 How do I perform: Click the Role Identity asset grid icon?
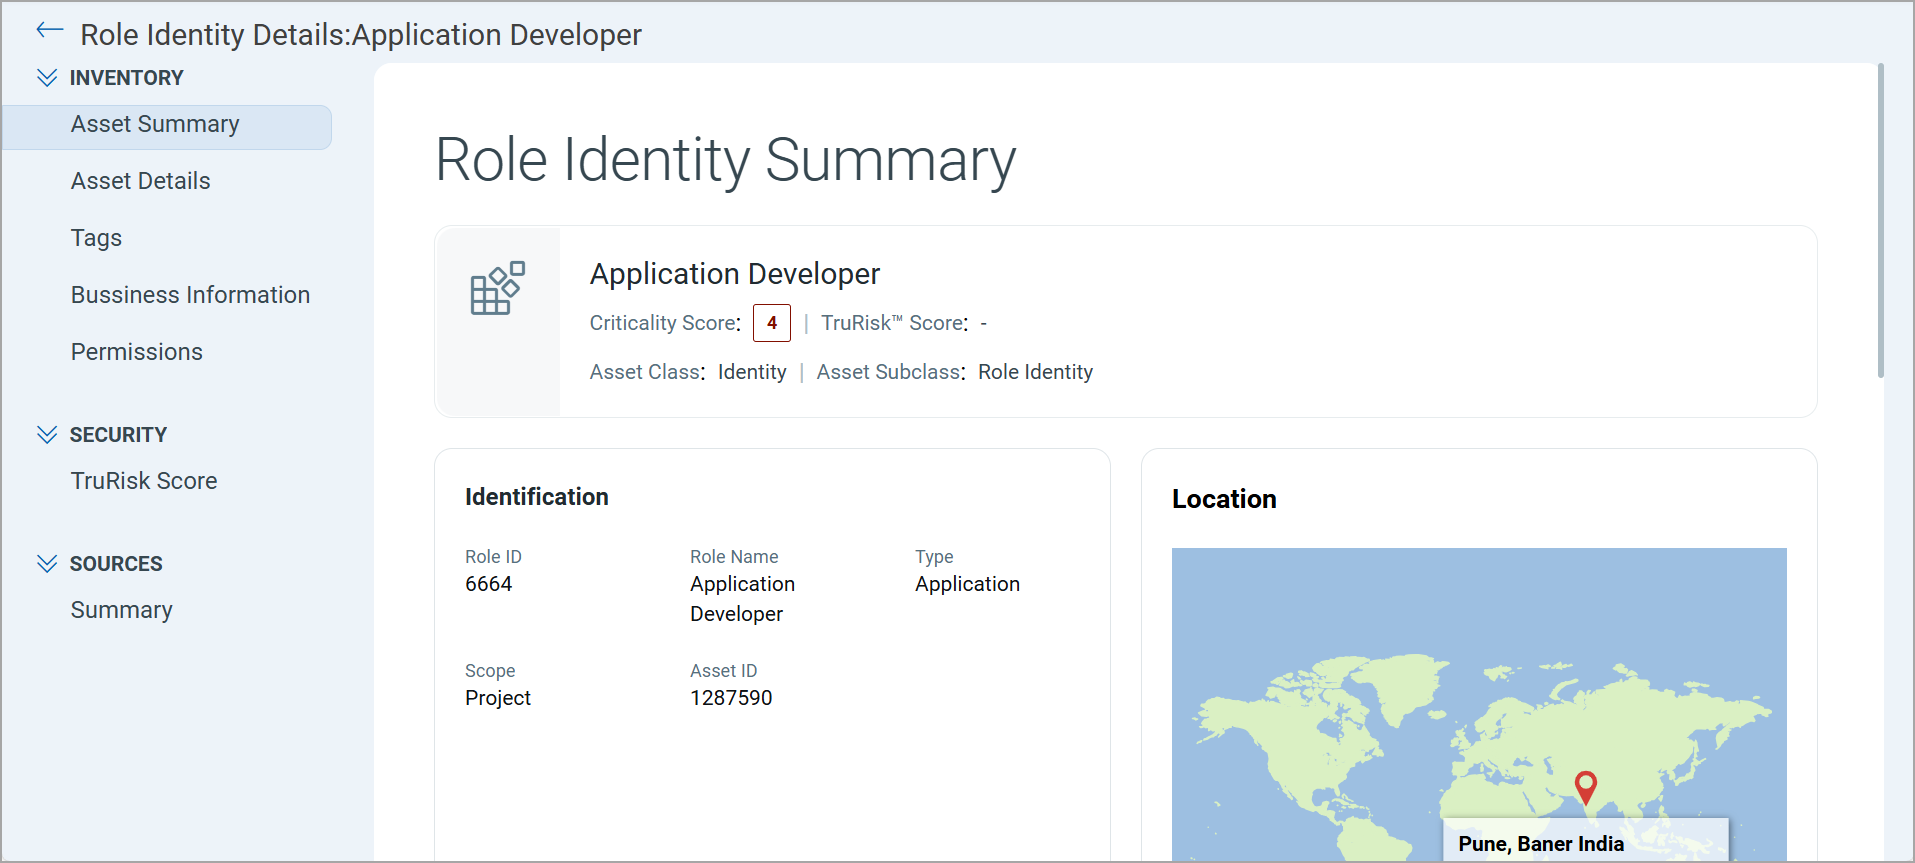pos(497,288)
